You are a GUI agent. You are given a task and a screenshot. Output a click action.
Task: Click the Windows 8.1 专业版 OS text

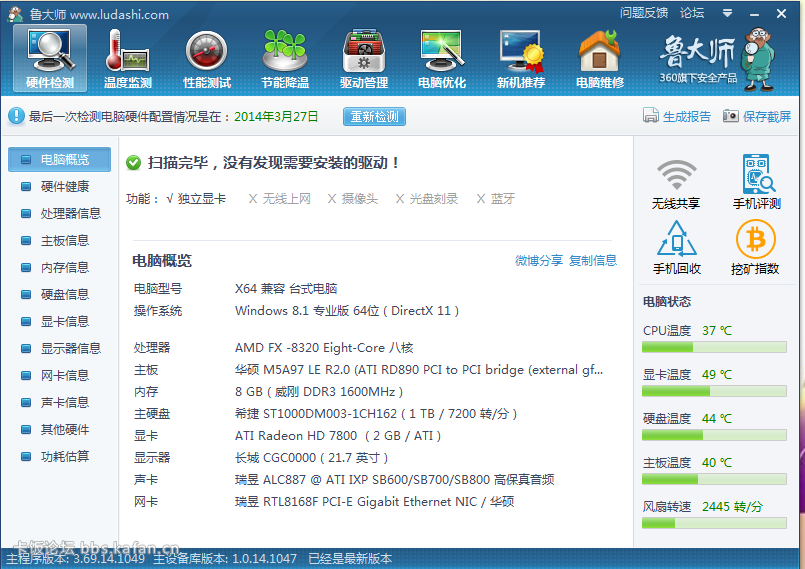[347, 311]
